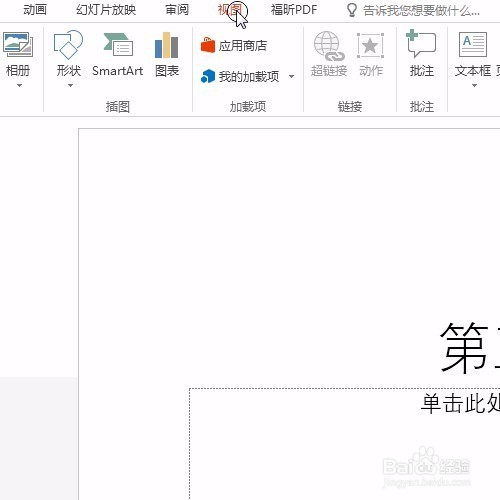
Task: Click the 告诉我您想要做什么 search box
Action: (x=422, y=11)
